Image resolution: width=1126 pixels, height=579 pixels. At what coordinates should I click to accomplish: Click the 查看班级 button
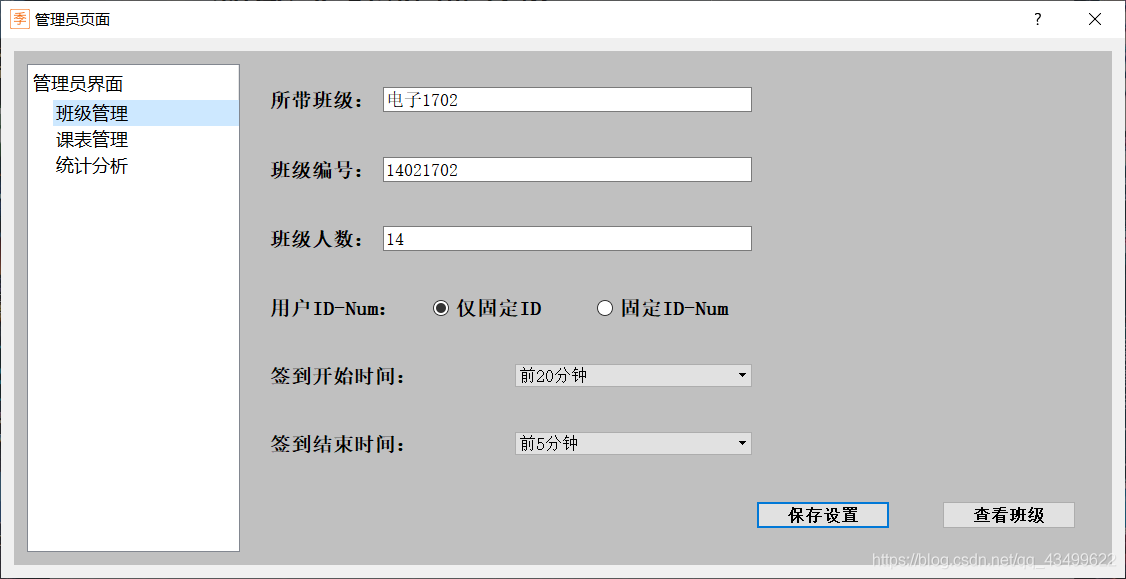click(x=1008, y=515)
